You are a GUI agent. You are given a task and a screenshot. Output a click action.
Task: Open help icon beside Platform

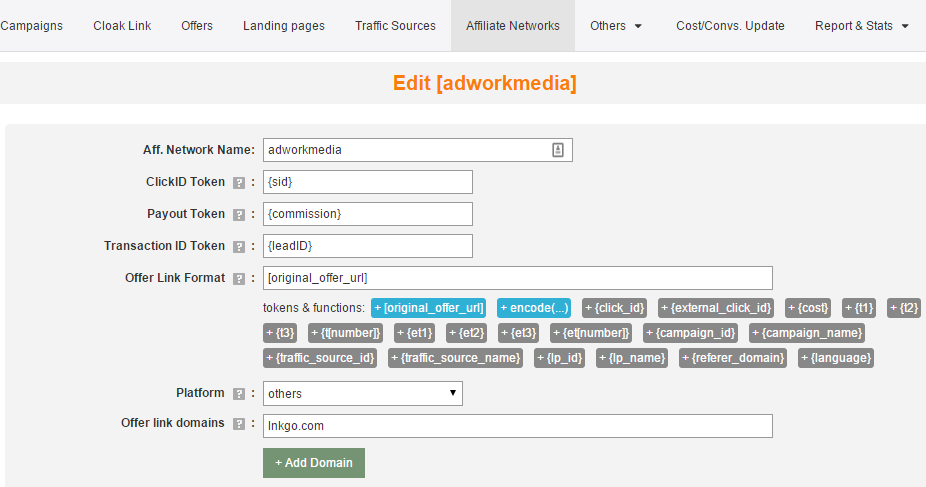(239, 394)
